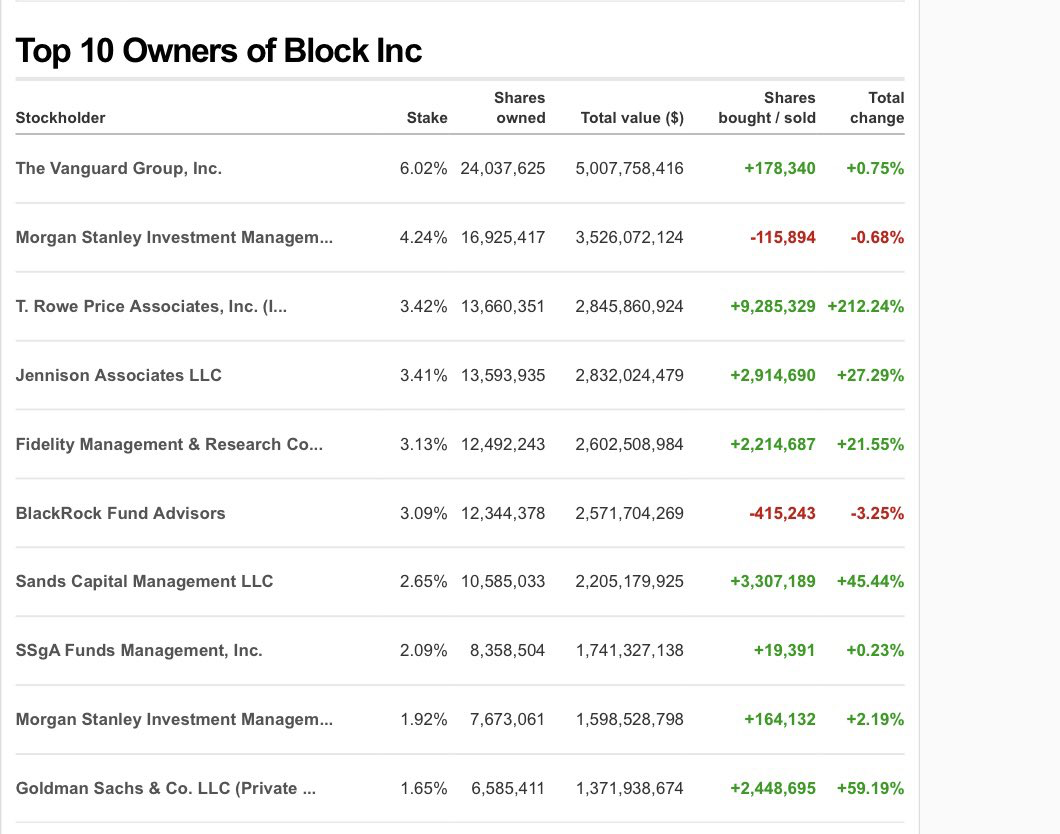Select the 1.65% stake value
Screen dimensions: 1060x834
(423, 788)
